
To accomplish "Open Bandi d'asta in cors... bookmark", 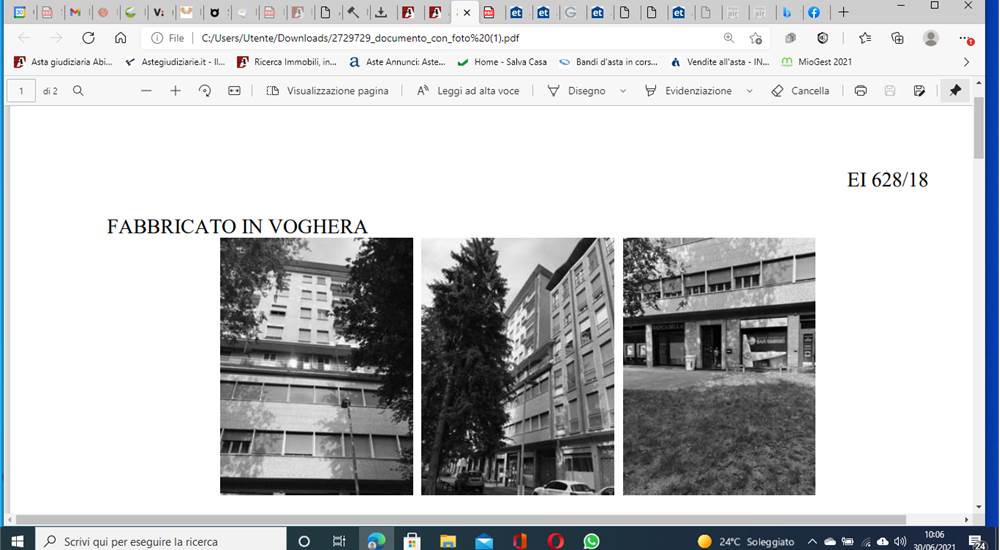I will click(608, 62).
